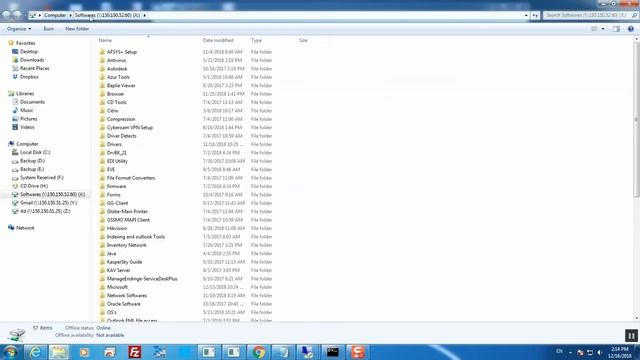Viewport: 640px width, 360px height.
Task: Open Downloads in the sidebar
Action: [32, 60]
